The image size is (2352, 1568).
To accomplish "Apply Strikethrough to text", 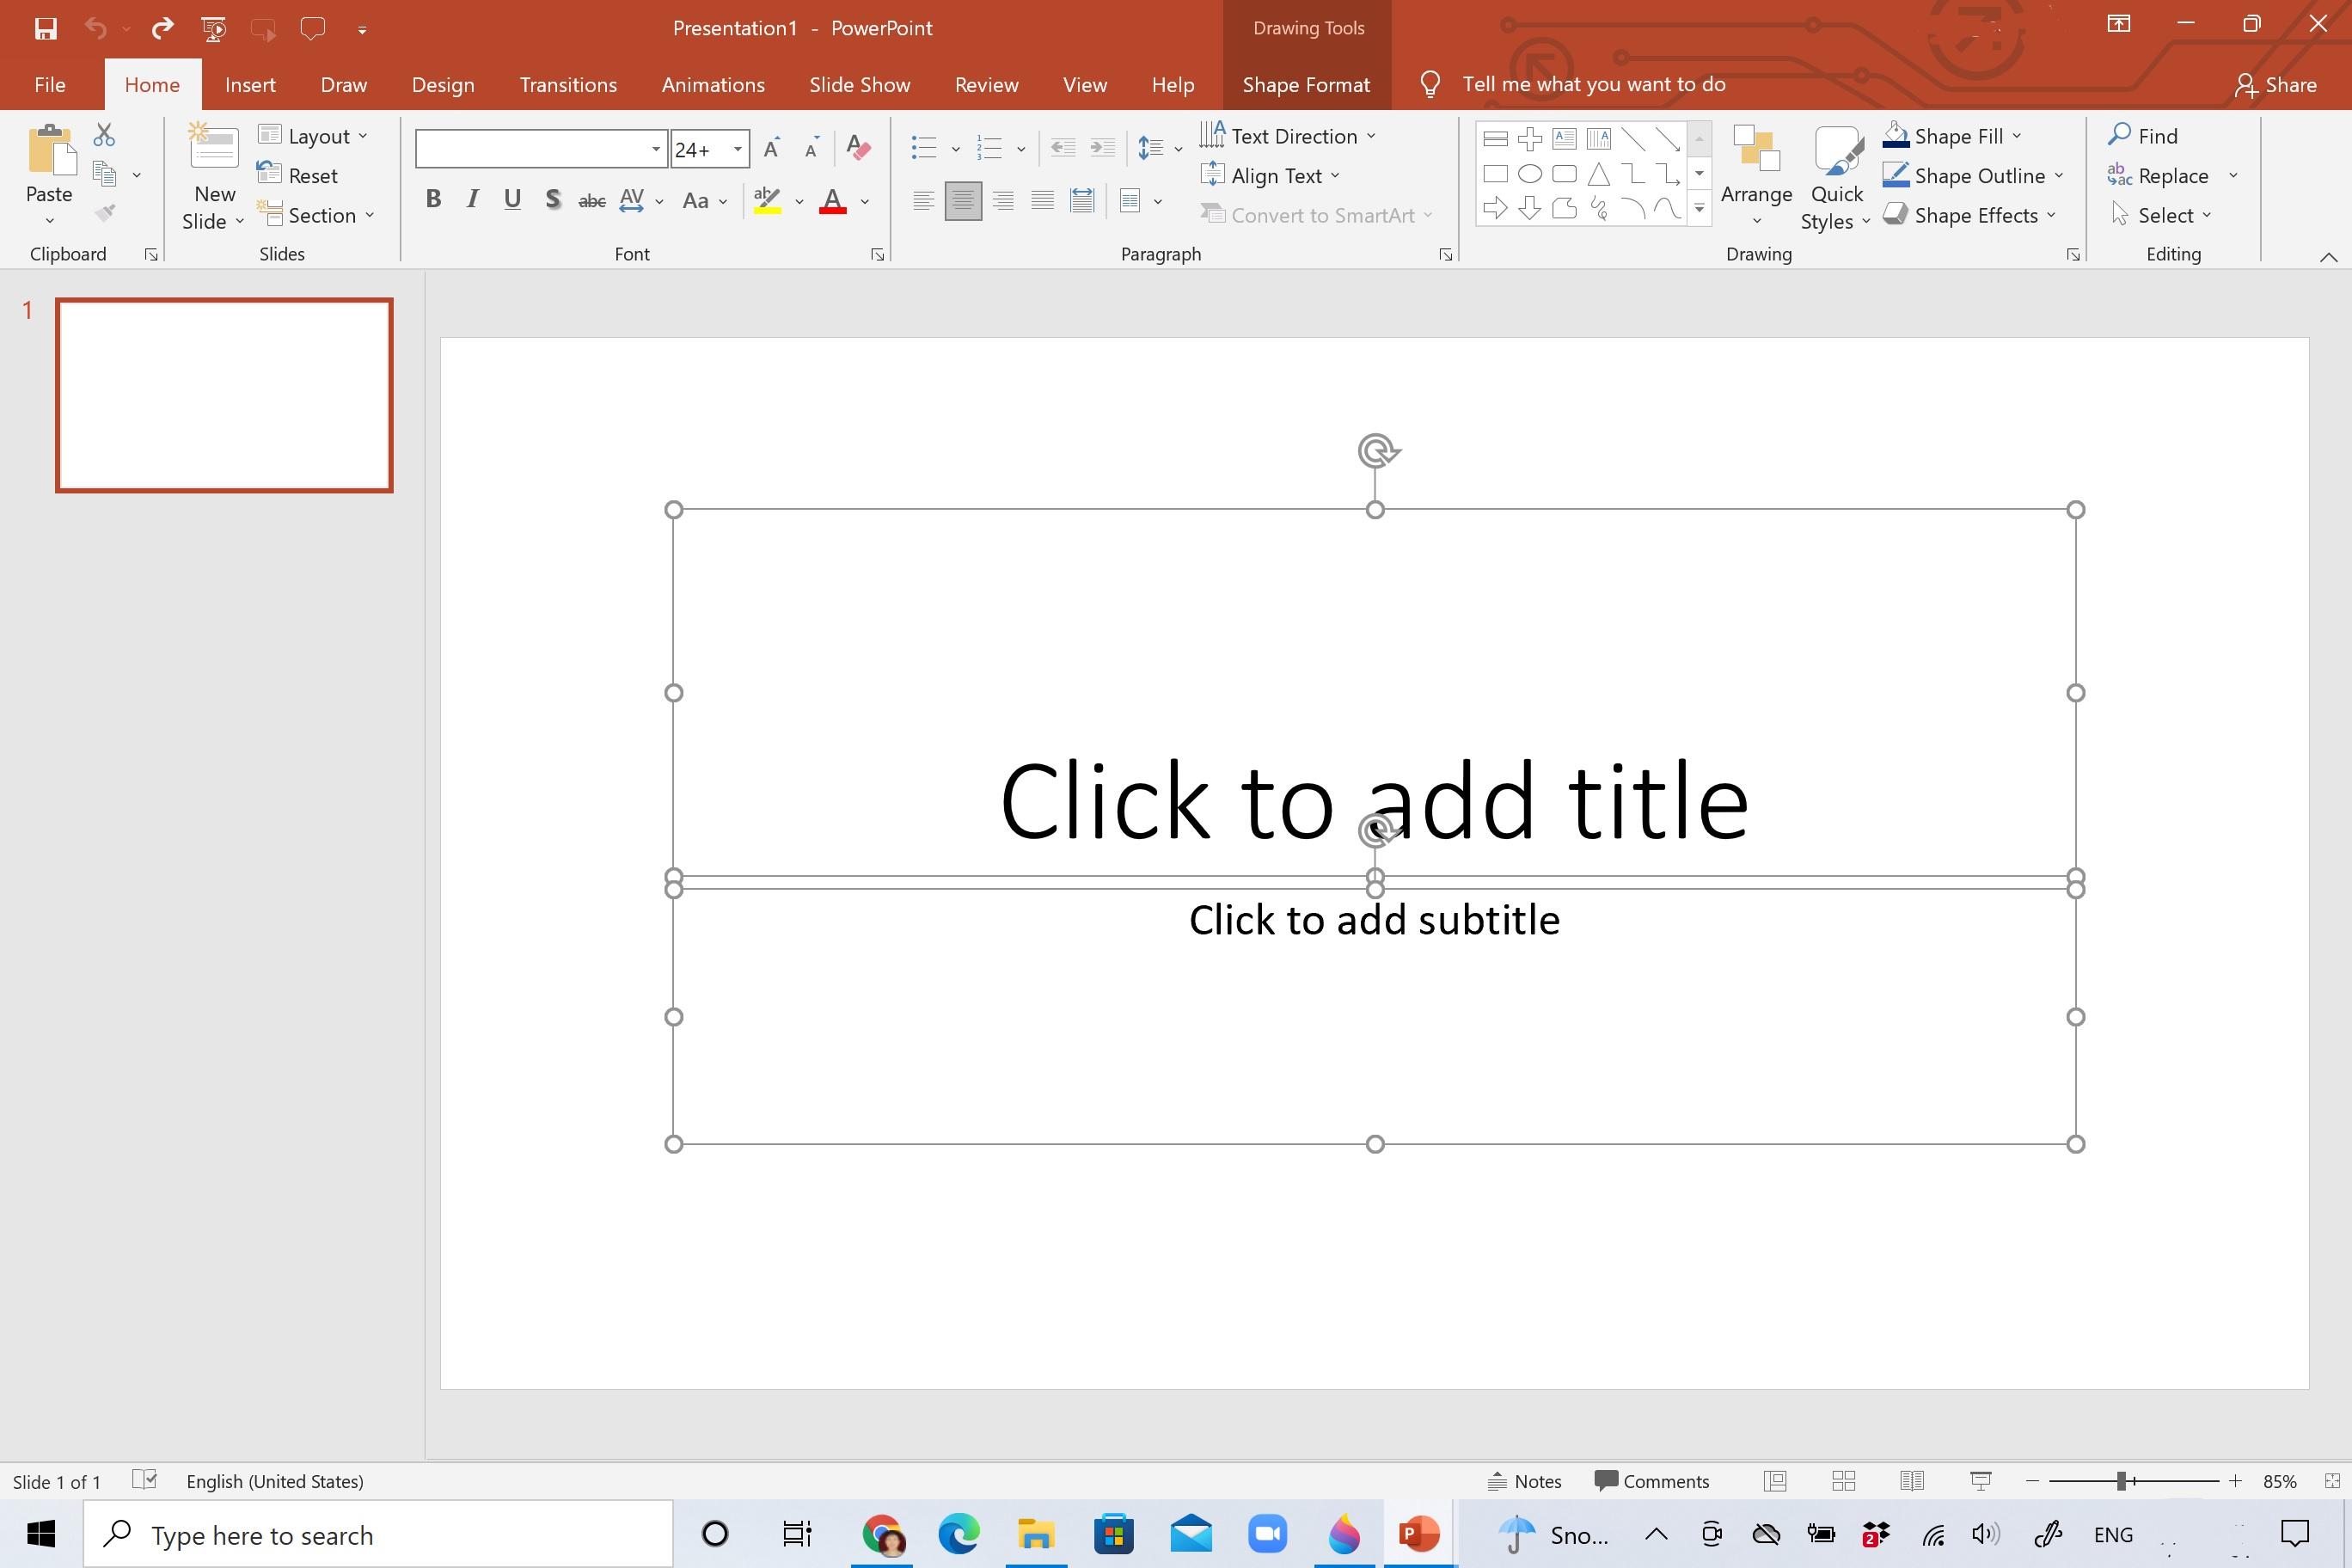I will (x=591, y=200).
